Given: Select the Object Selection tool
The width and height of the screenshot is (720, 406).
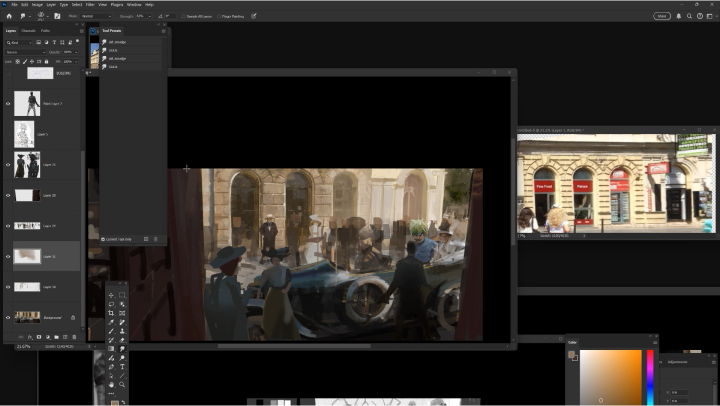Looking at the screenshot, I should 122,304.
